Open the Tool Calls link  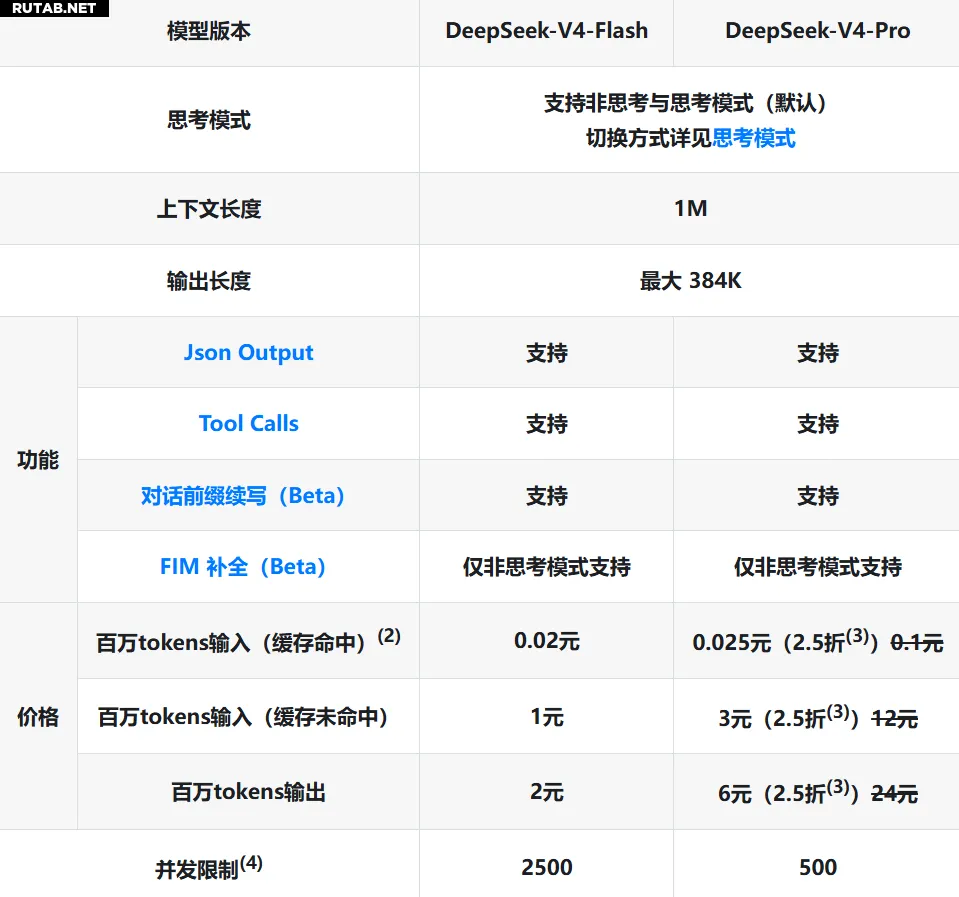click(x=248, y=424)
